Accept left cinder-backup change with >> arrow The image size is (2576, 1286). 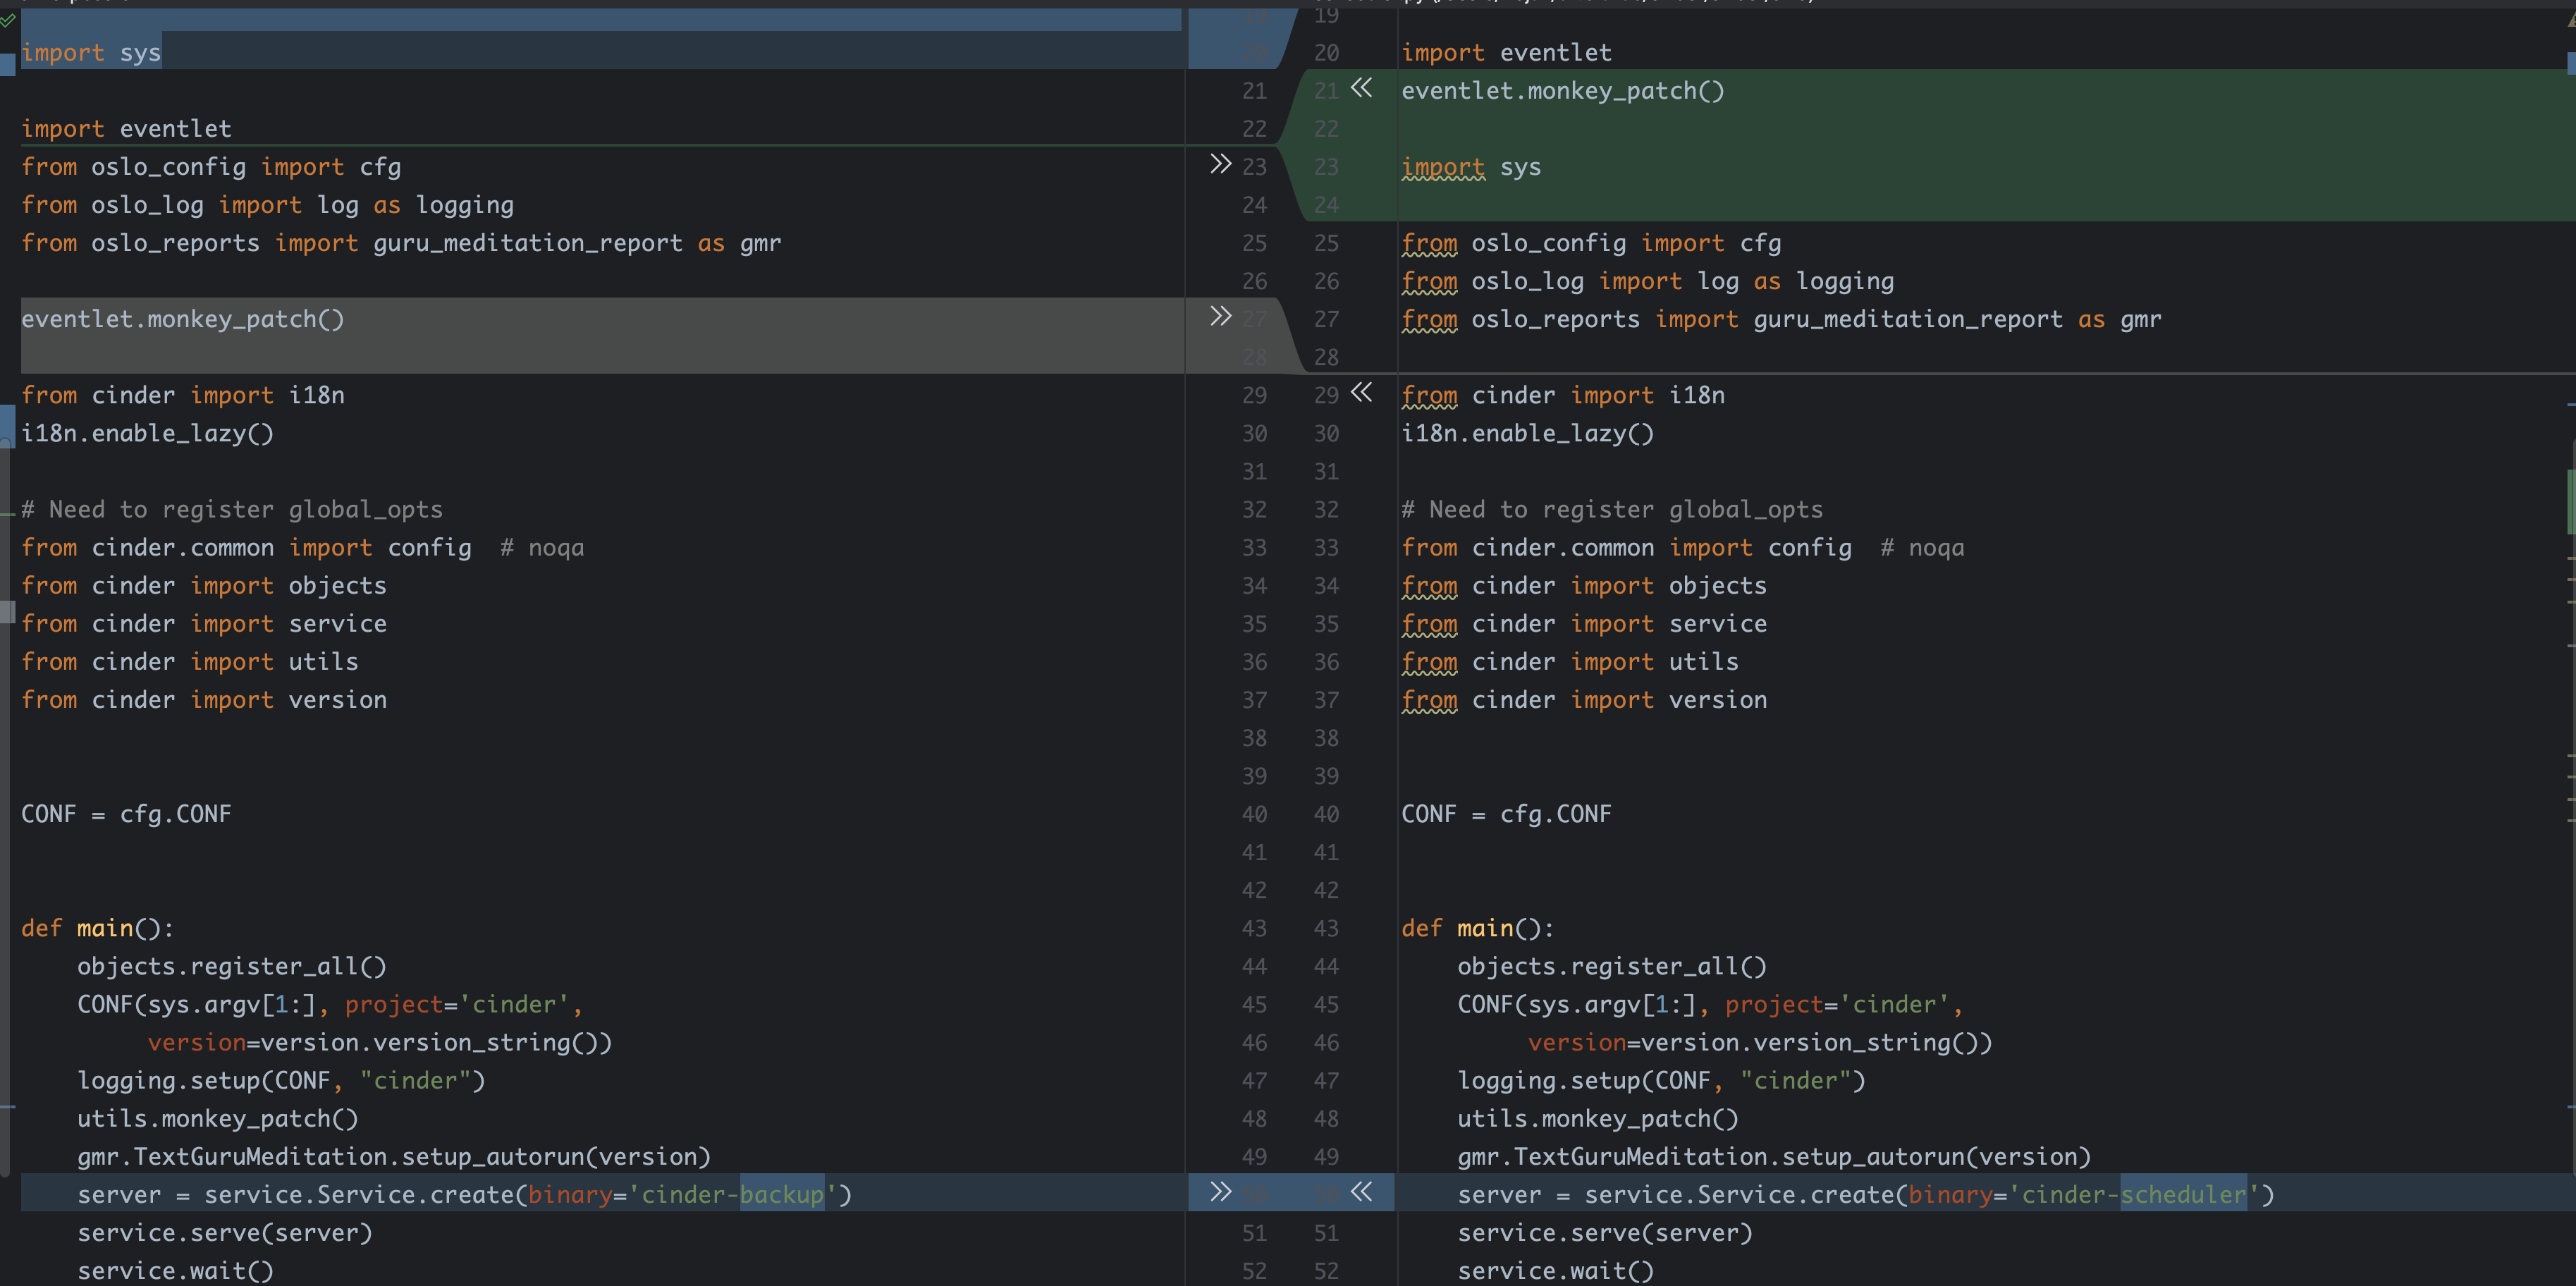pyautogui.click(x=1220, y=1192)
